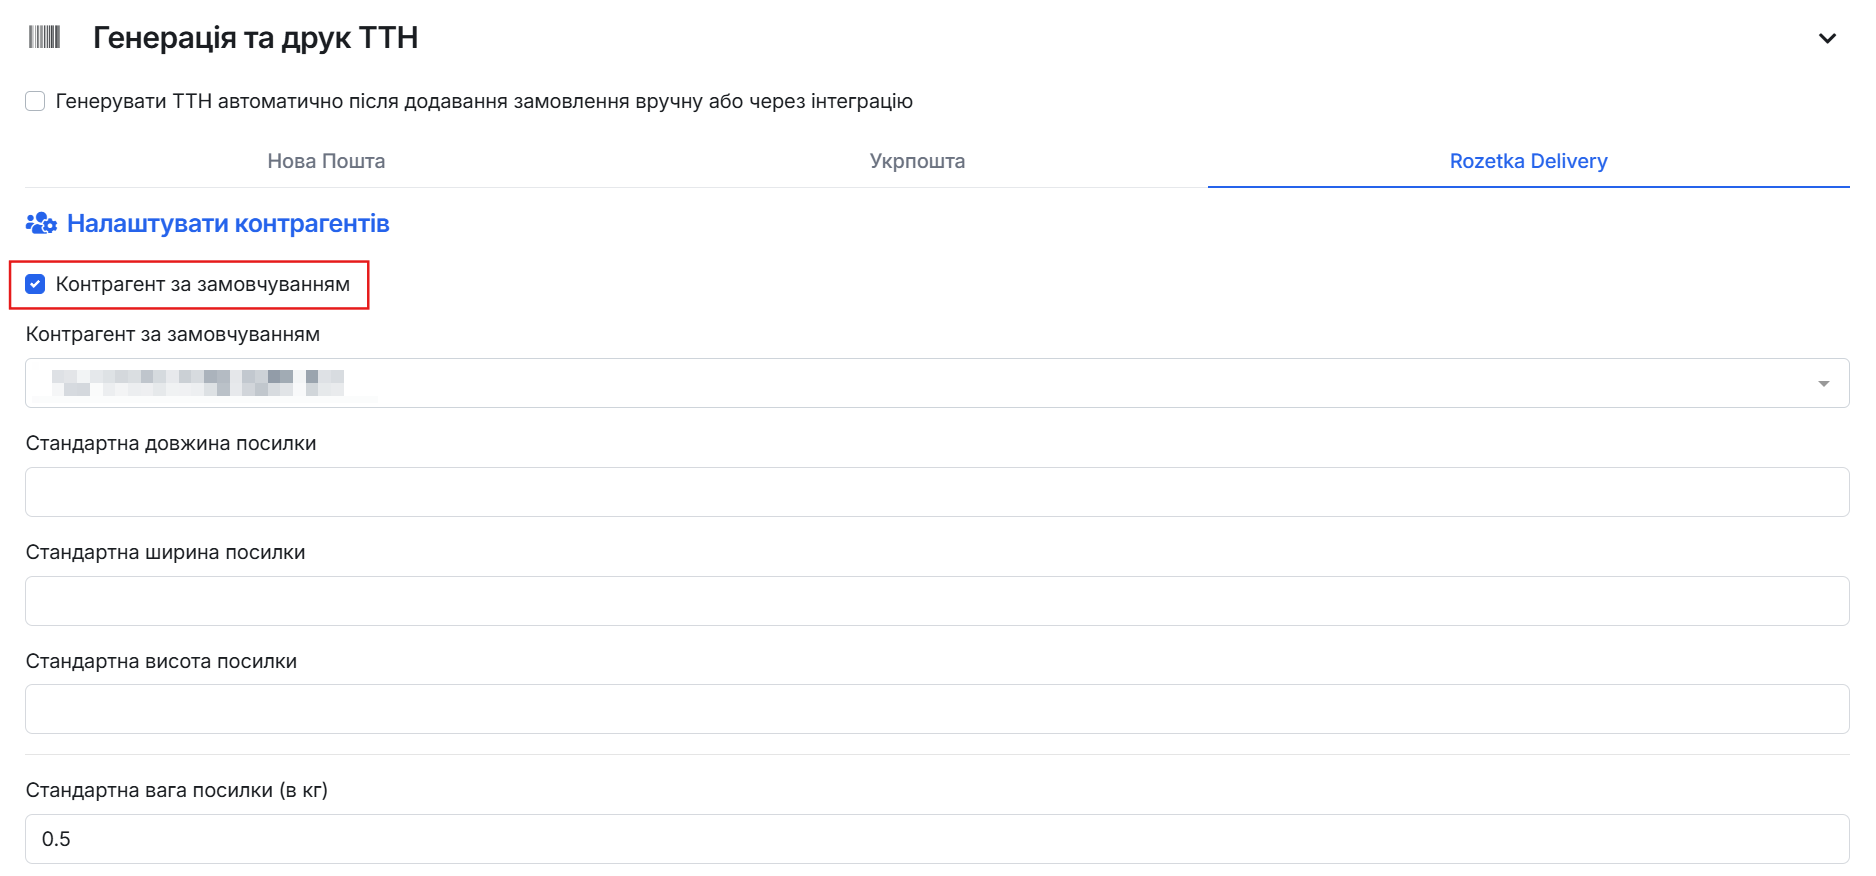Open the Нова Пошта tab
1876x876 pixels.
(326, 161)
